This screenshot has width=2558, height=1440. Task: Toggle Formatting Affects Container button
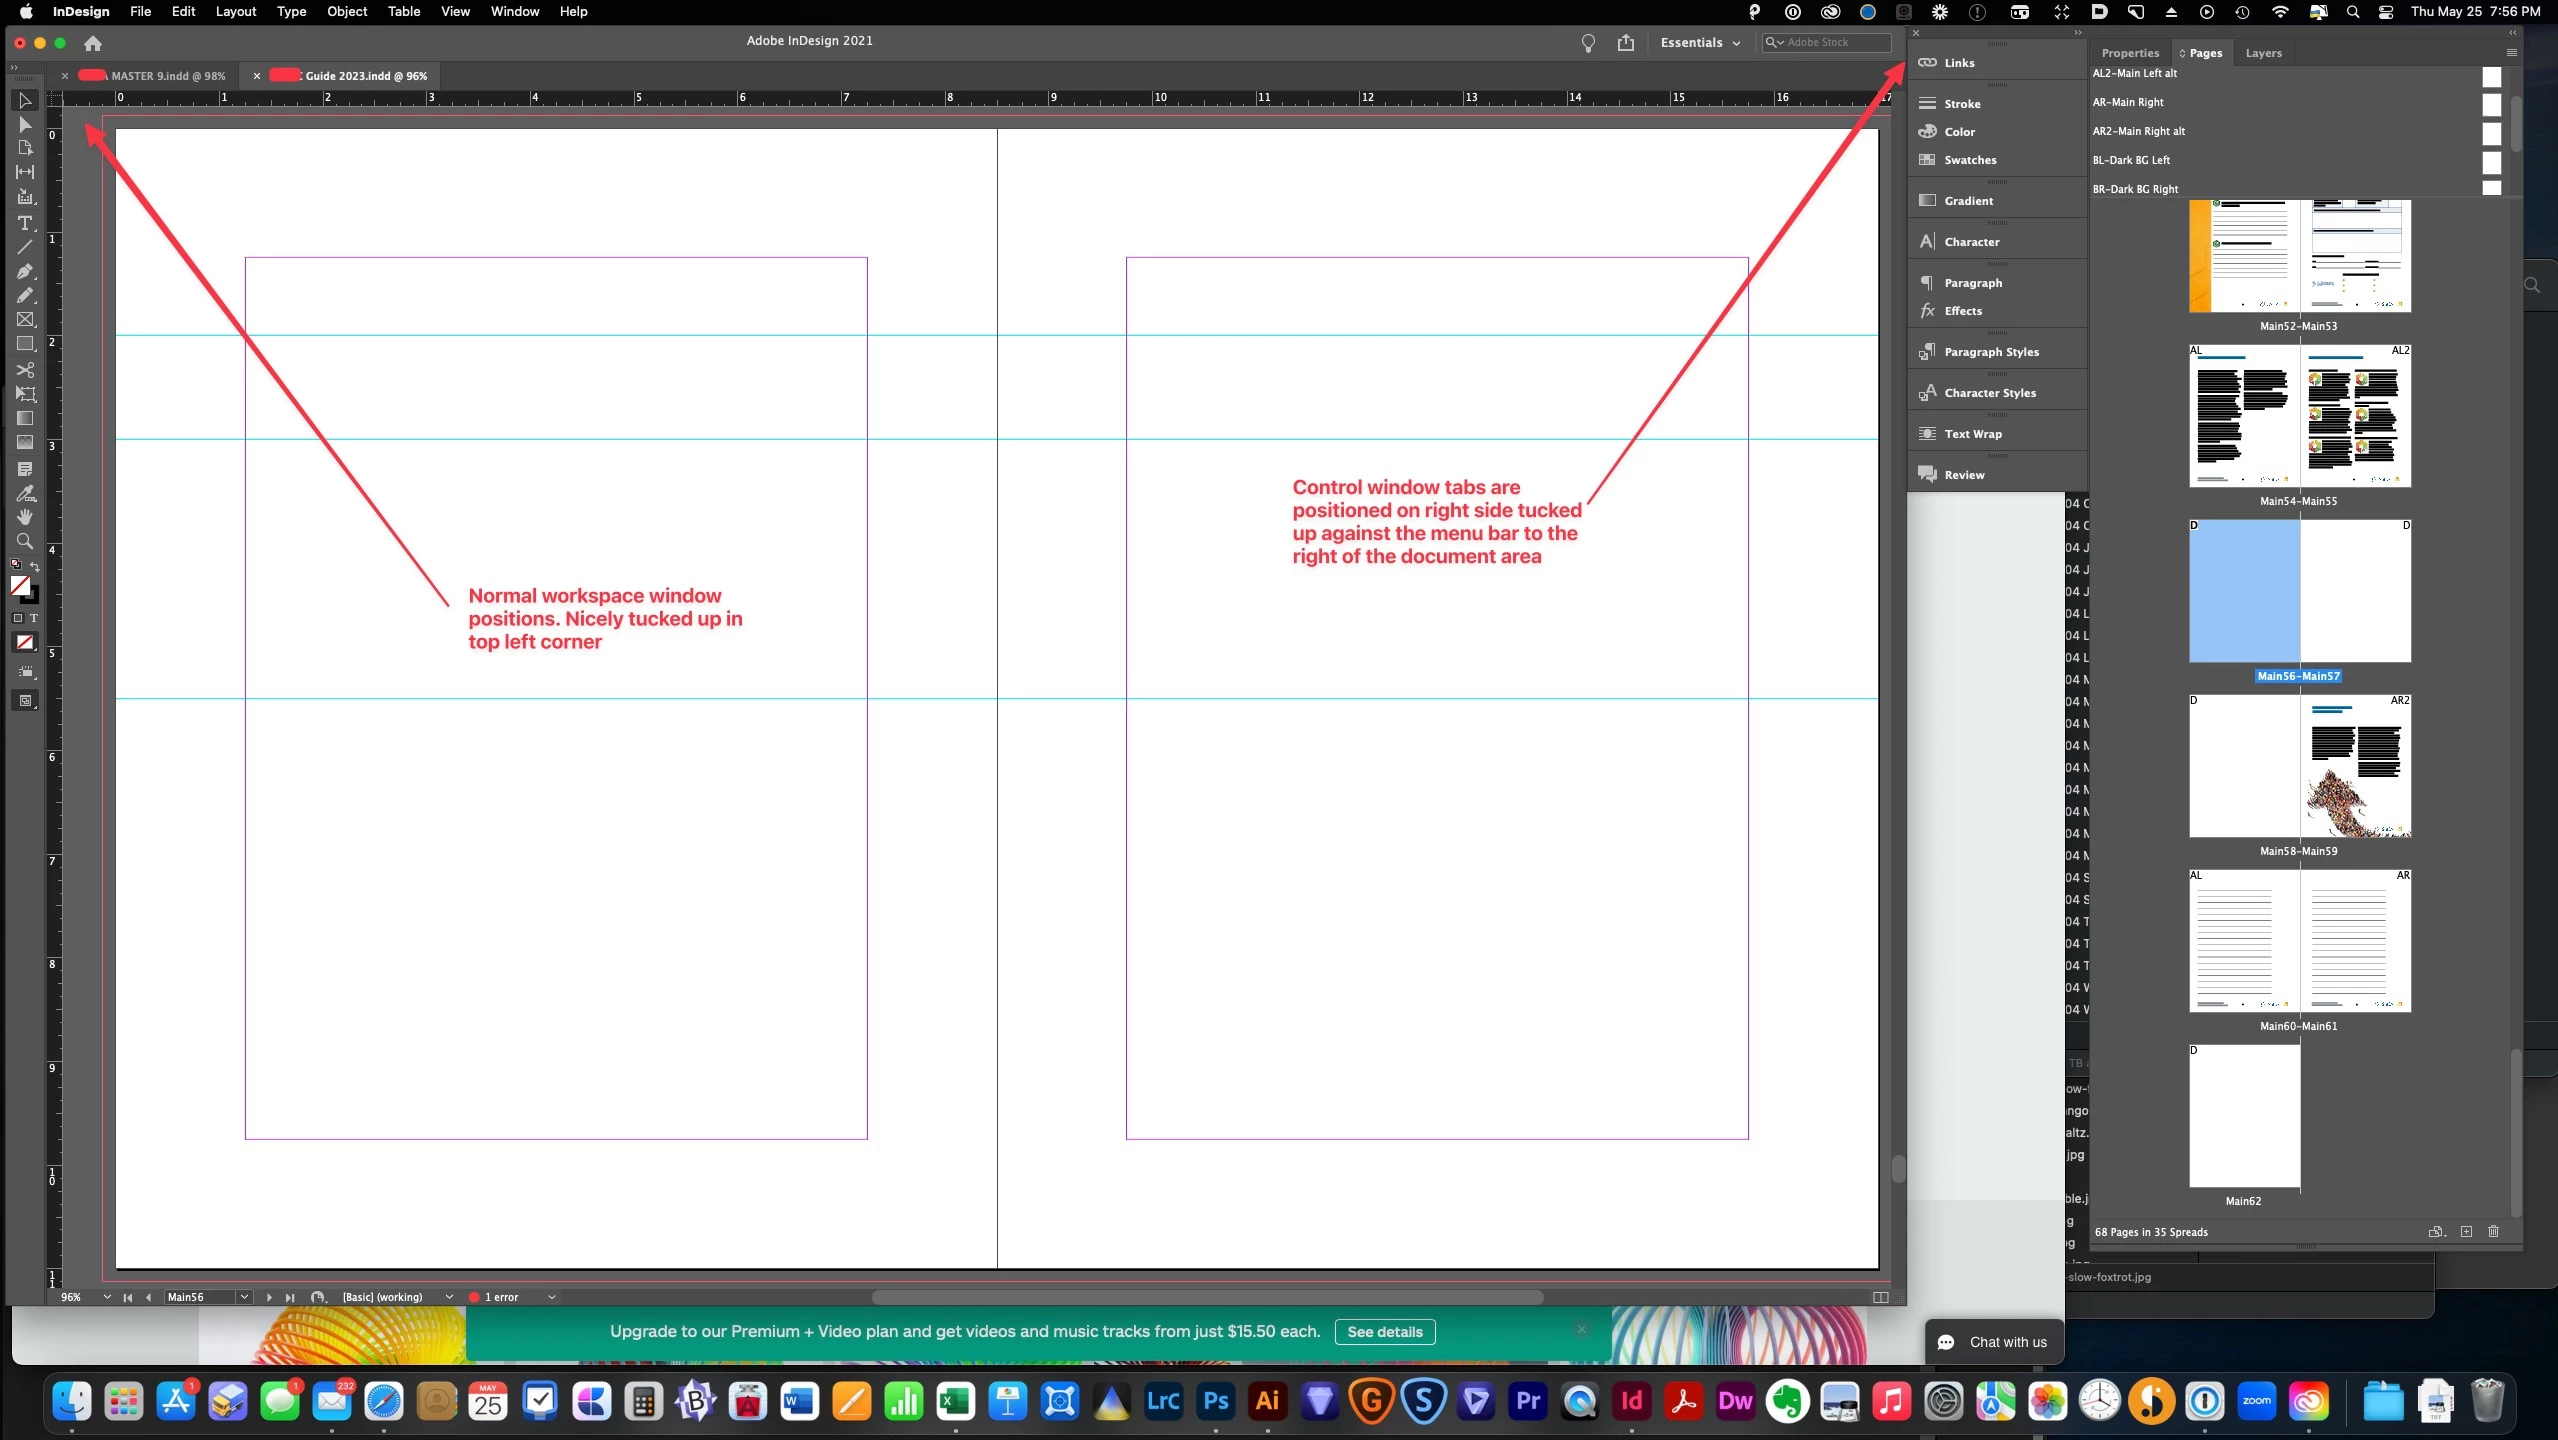tap(18, 618)
